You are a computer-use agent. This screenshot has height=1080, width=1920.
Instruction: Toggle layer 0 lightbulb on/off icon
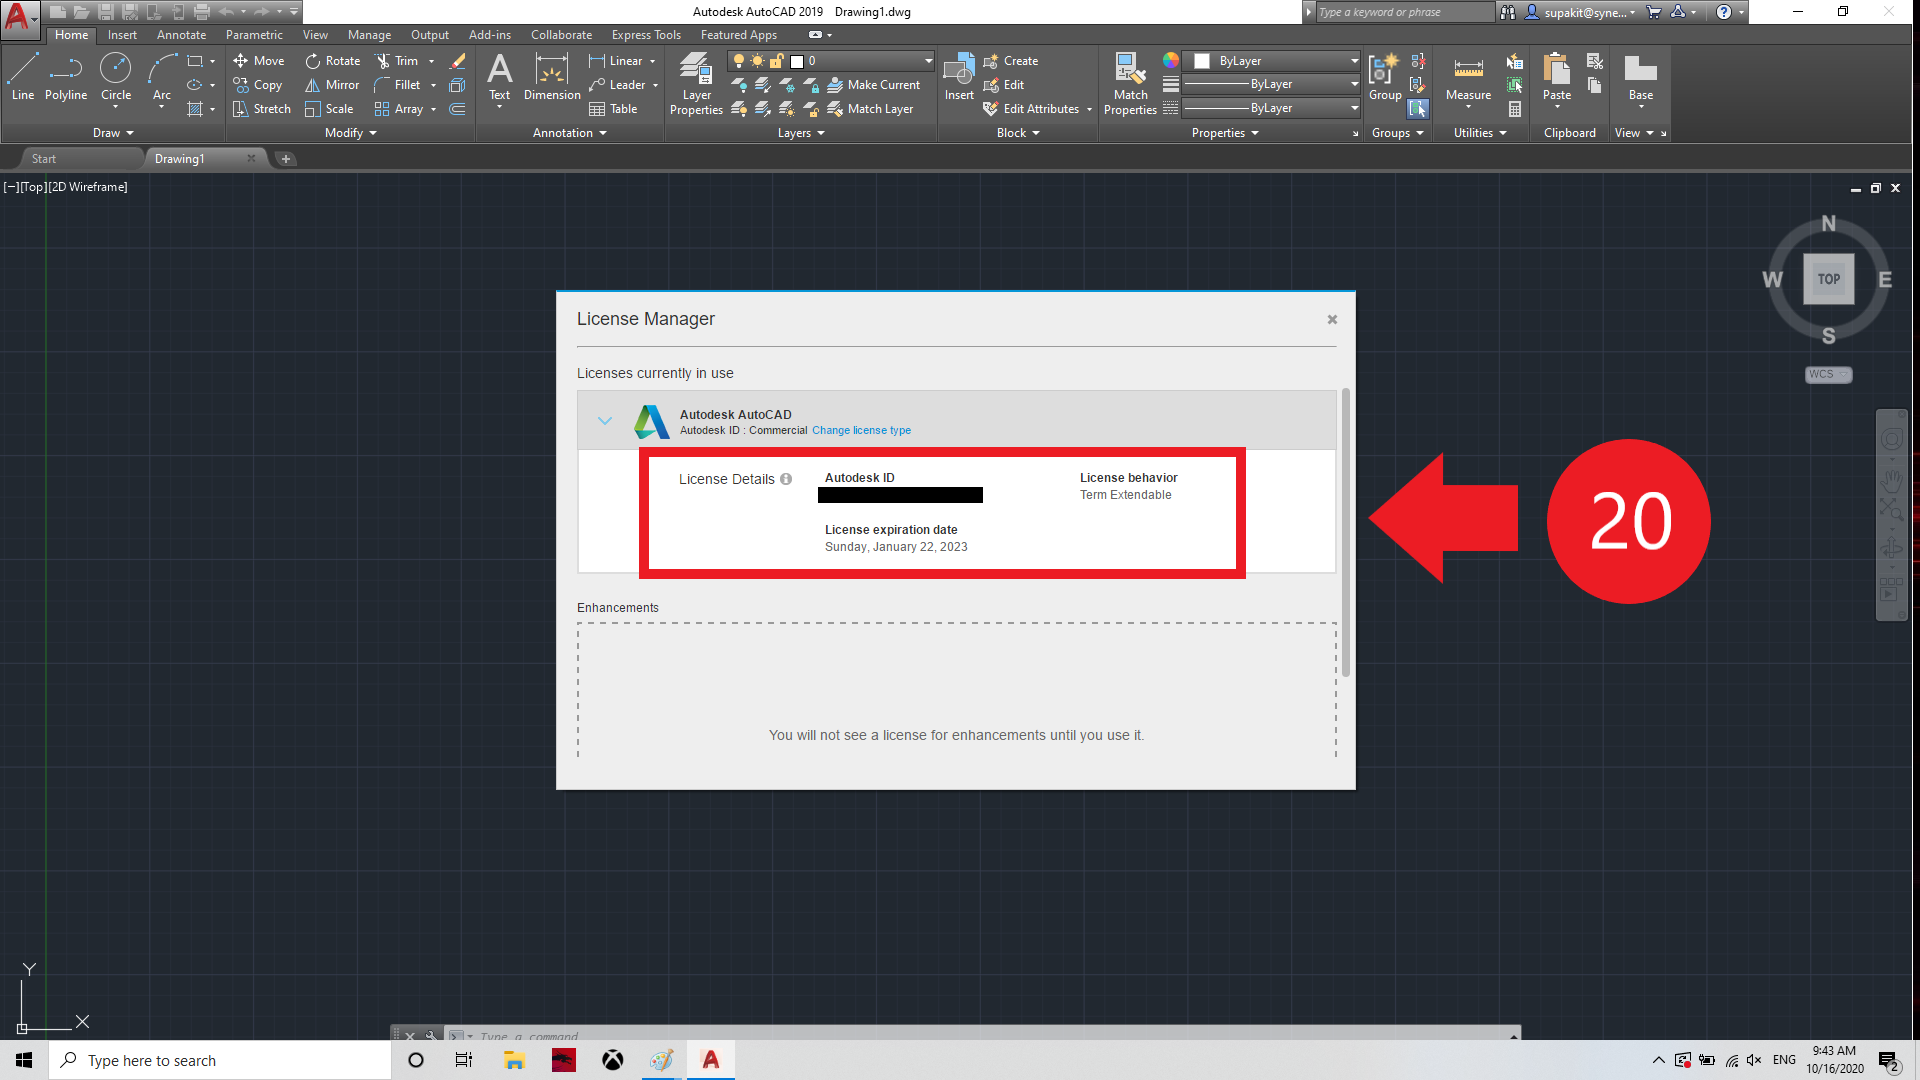point(739,61)
